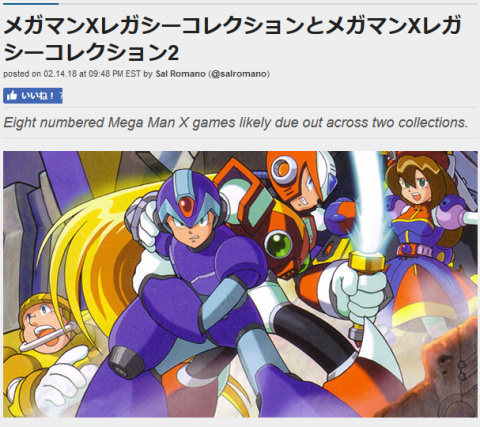Click the Mega Man X artwork image
480x427 pixels.
240,284
